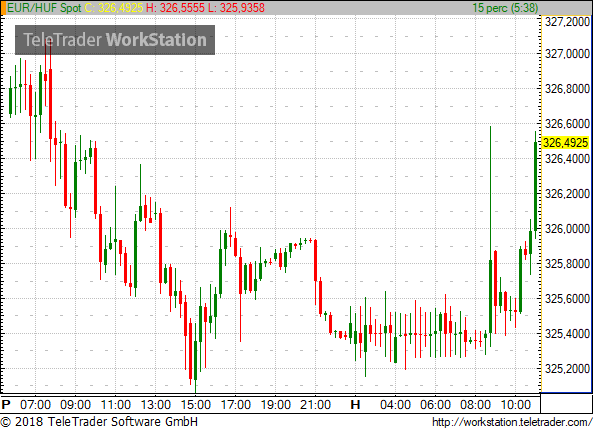Viewport: 593px width, 431px height.
Task: Click the 15 perc (5:38) interval label
Action: coord(505,8)
